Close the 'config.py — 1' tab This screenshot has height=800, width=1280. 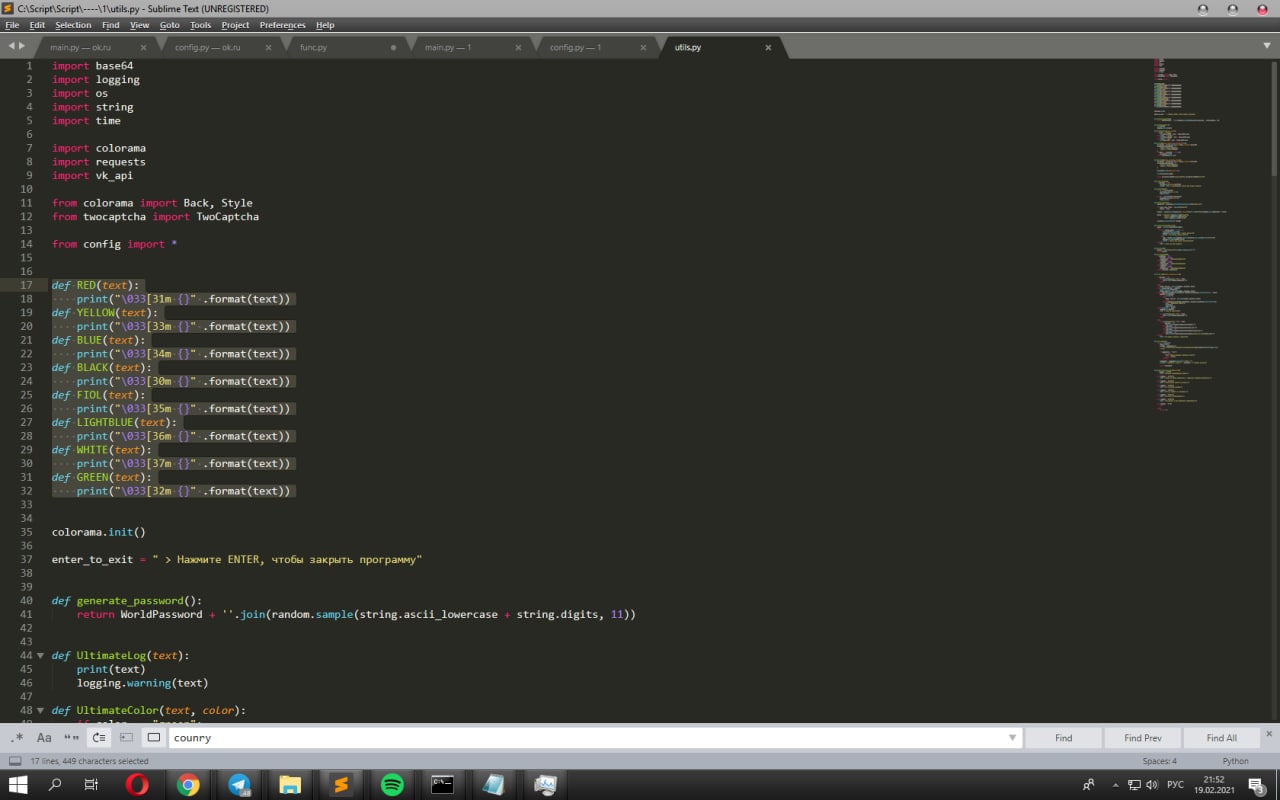pyautogui.click(x=643, y=47)
